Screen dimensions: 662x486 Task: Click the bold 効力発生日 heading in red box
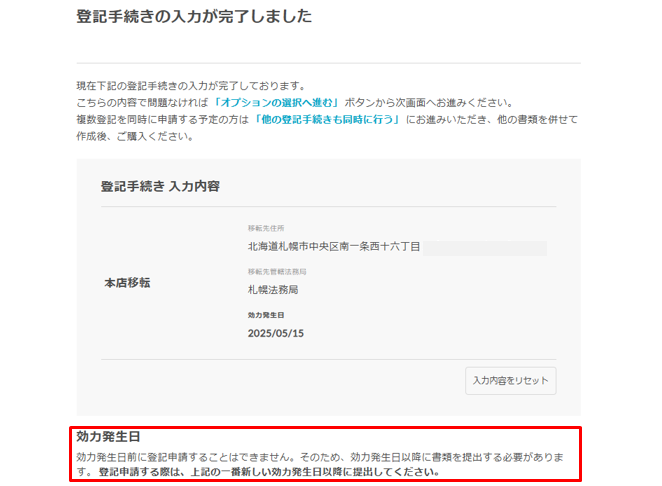tap(108, 437)
